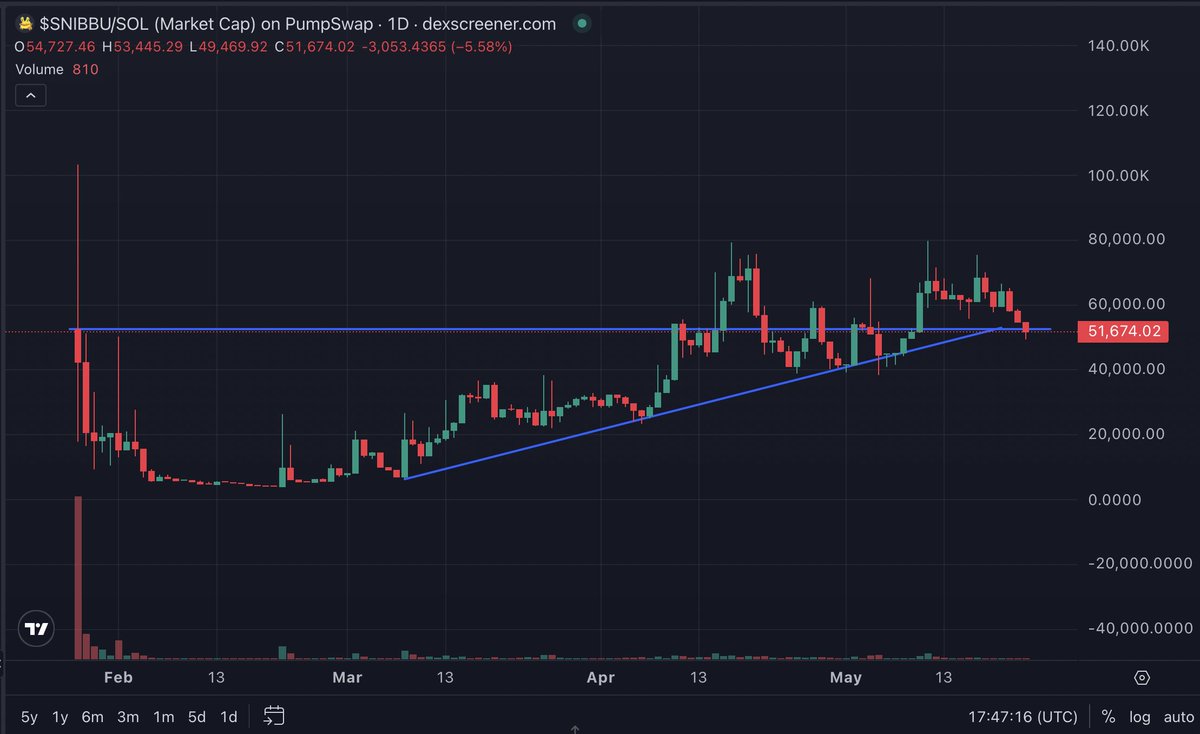
Task: Toggle log scale mode
Action: pos(1139,716)
